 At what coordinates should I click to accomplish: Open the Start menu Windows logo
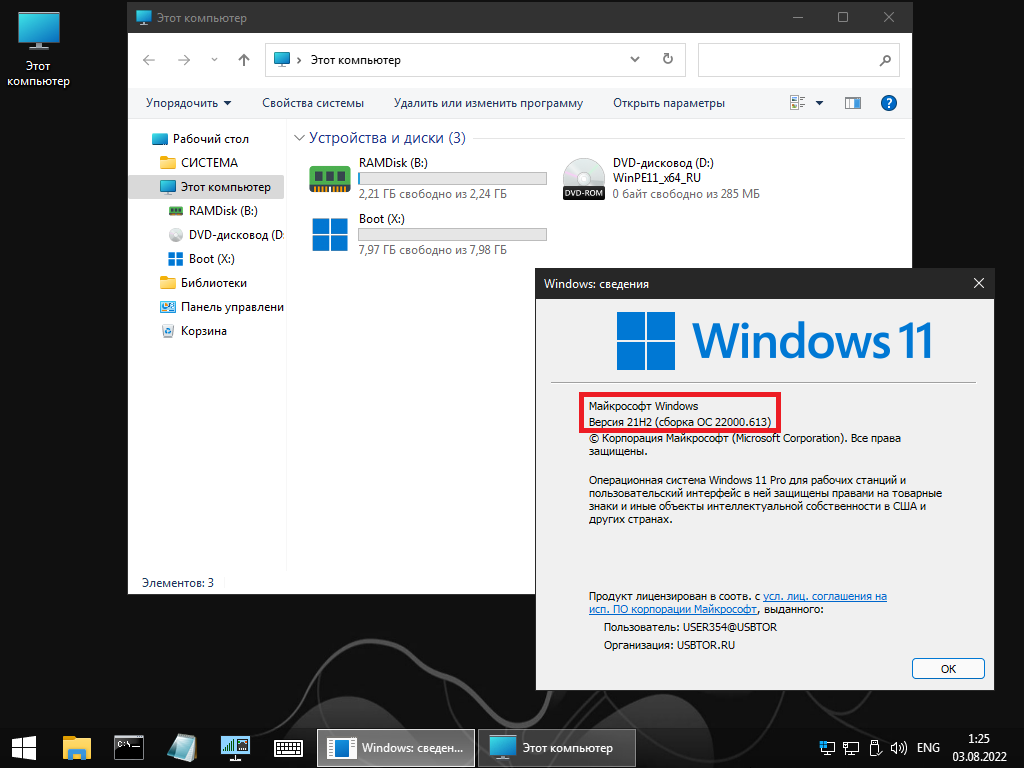point(24,748)
